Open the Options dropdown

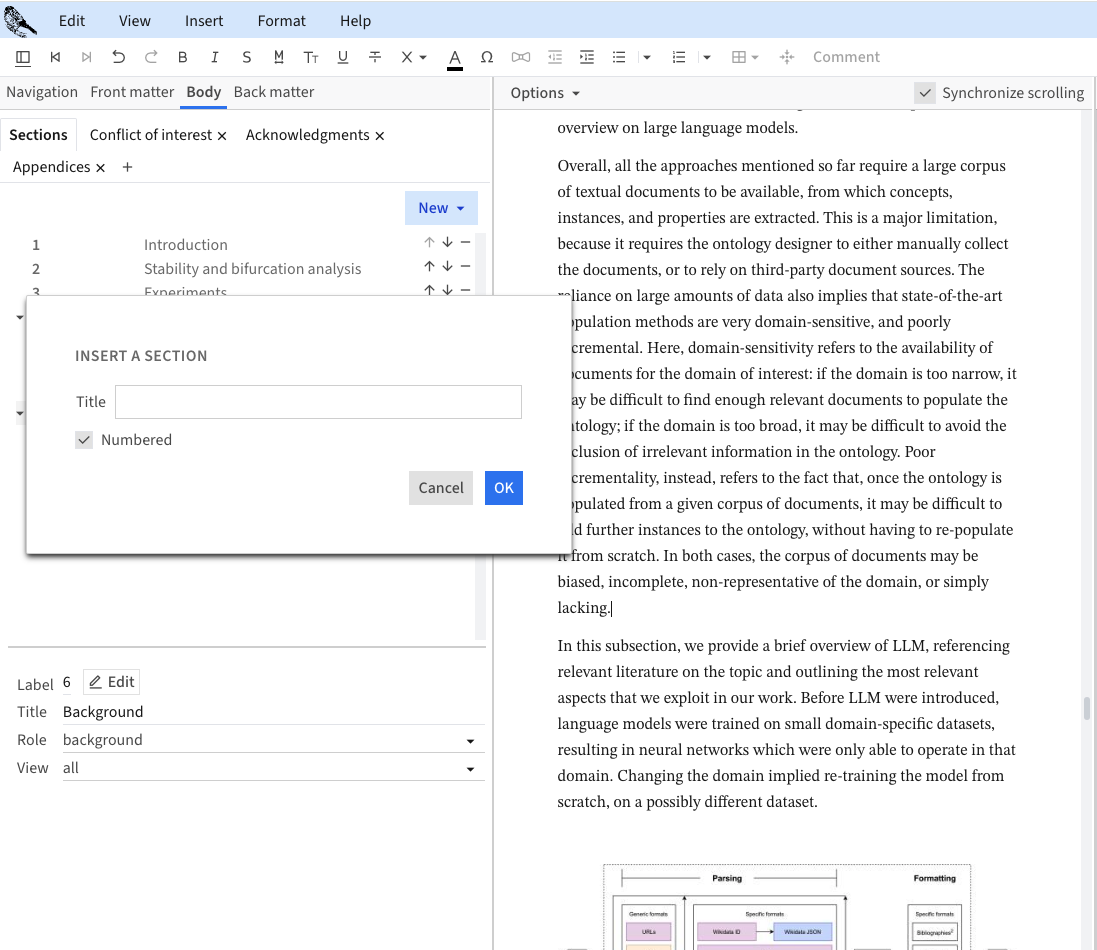click(x=545, y=93)
